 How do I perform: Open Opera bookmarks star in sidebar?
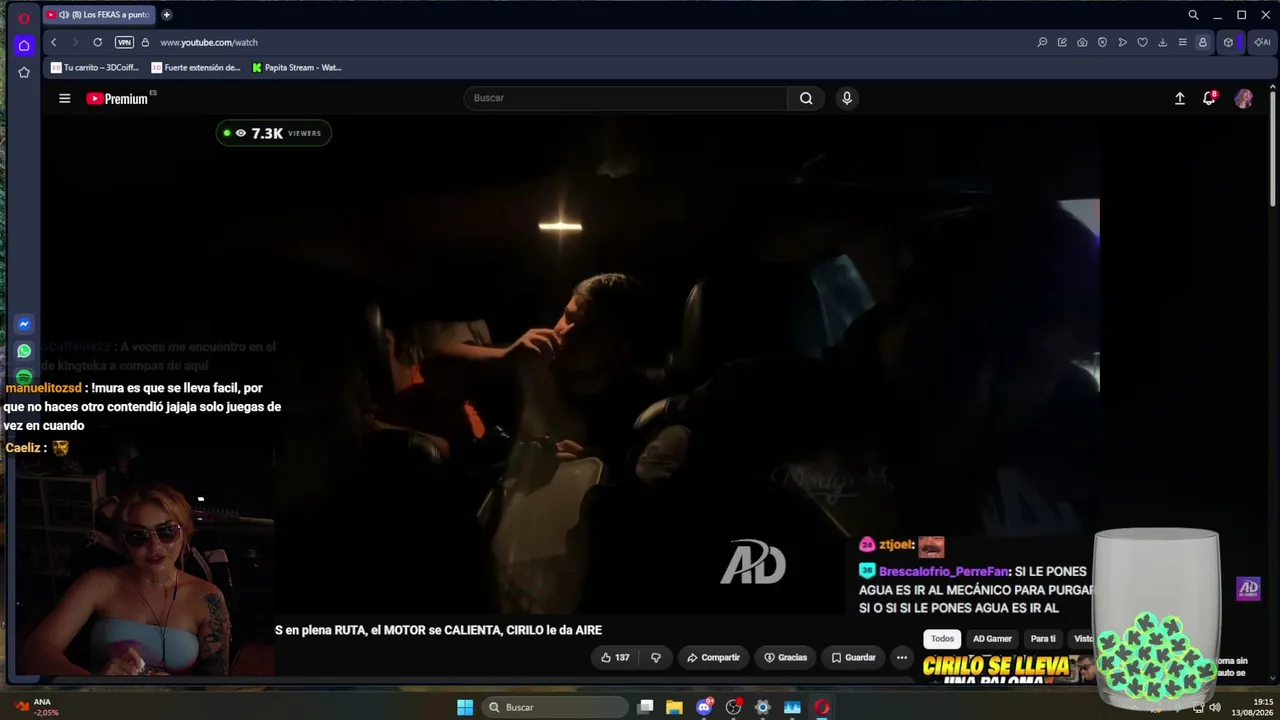(24, 72)
